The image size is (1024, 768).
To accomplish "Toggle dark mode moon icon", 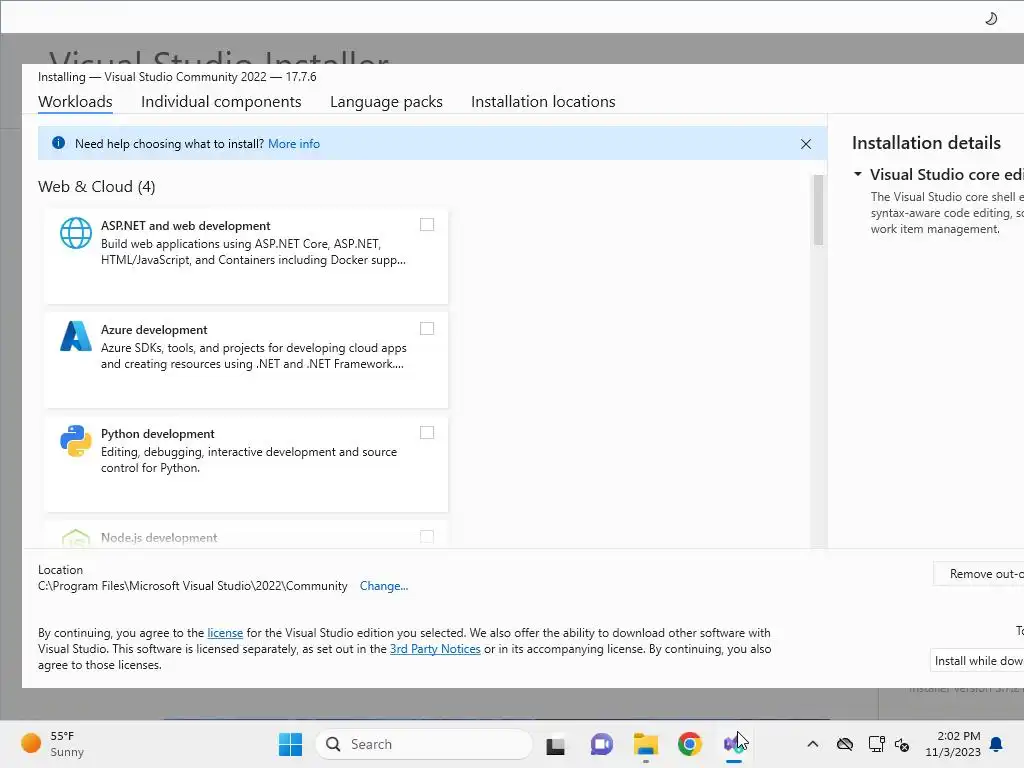I will (x=991, y=18).
